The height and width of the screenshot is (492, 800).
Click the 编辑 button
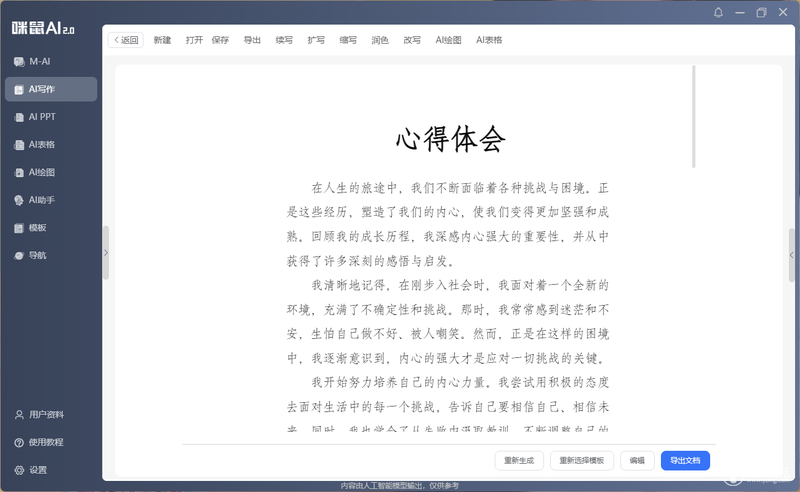point(637,460)
